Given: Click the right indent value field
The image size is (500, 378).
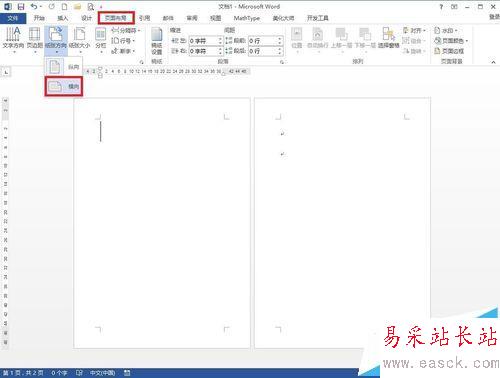Looking at the screenshot, I should point(203,51).
